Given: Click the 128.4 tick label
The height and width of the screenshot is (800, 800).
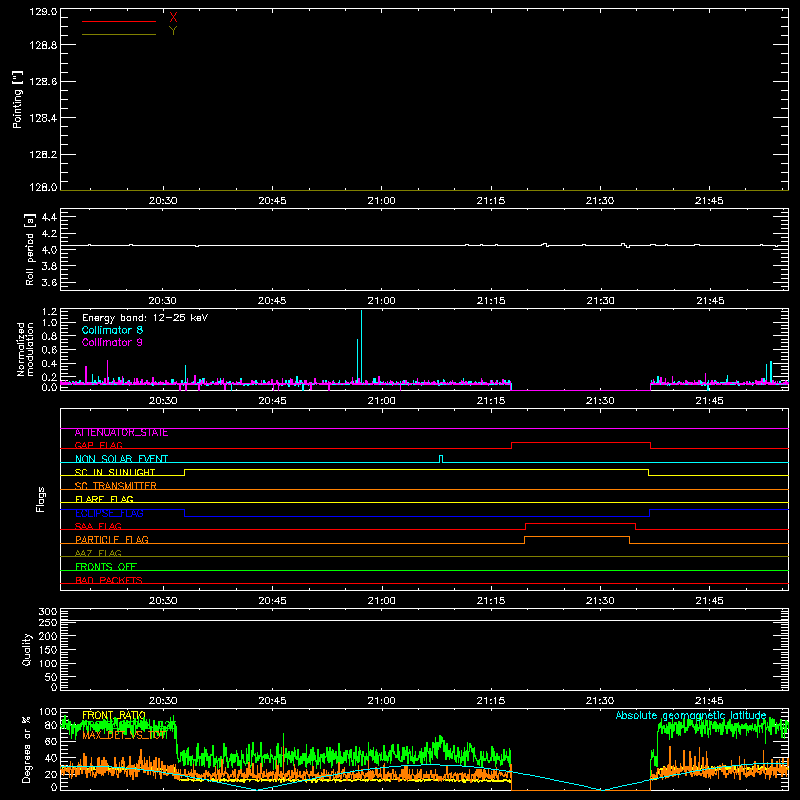Looking at the screenshot, I should tap(43, 118).
